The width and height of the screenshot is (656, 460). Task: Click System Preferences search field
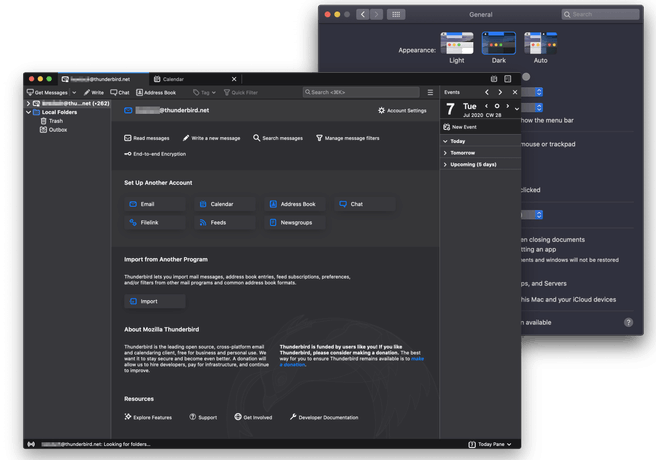tap(600, 14)
